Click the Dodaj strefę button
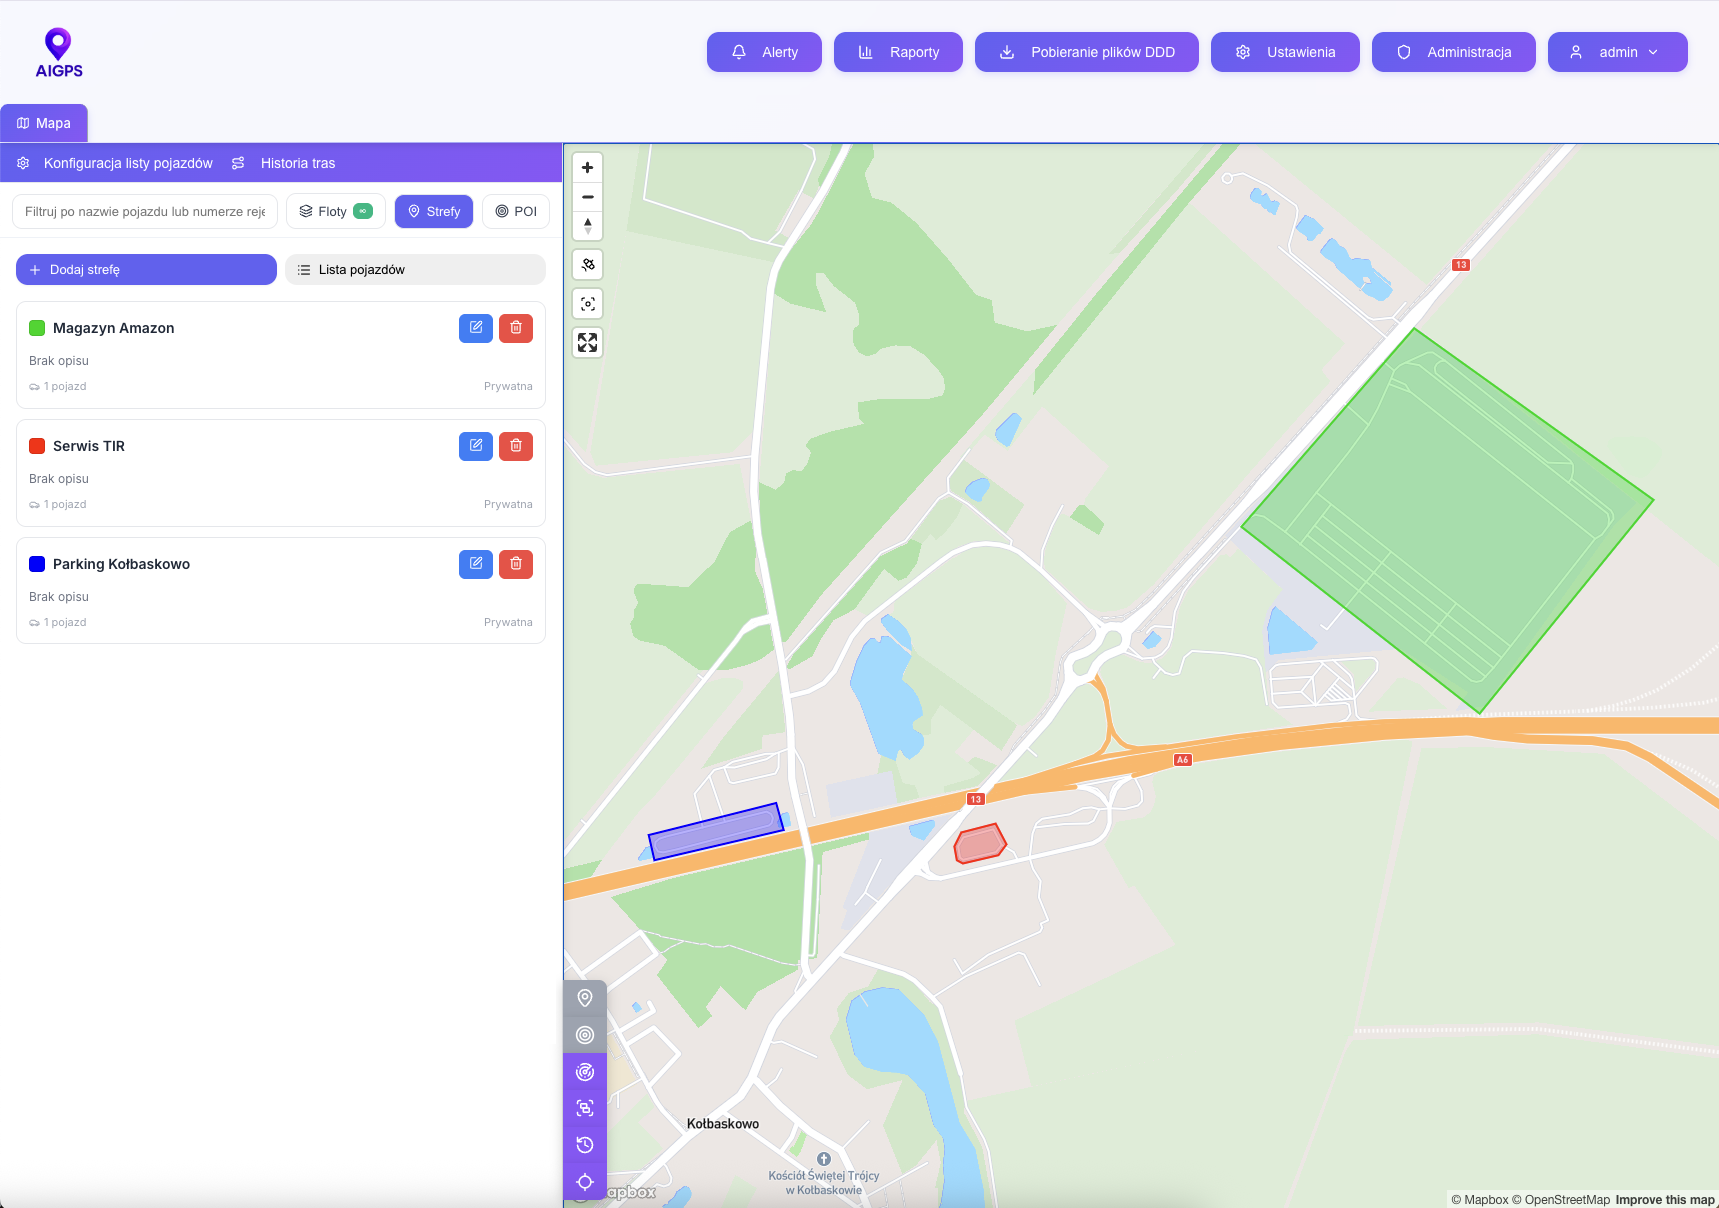 [x=146, y=269]
